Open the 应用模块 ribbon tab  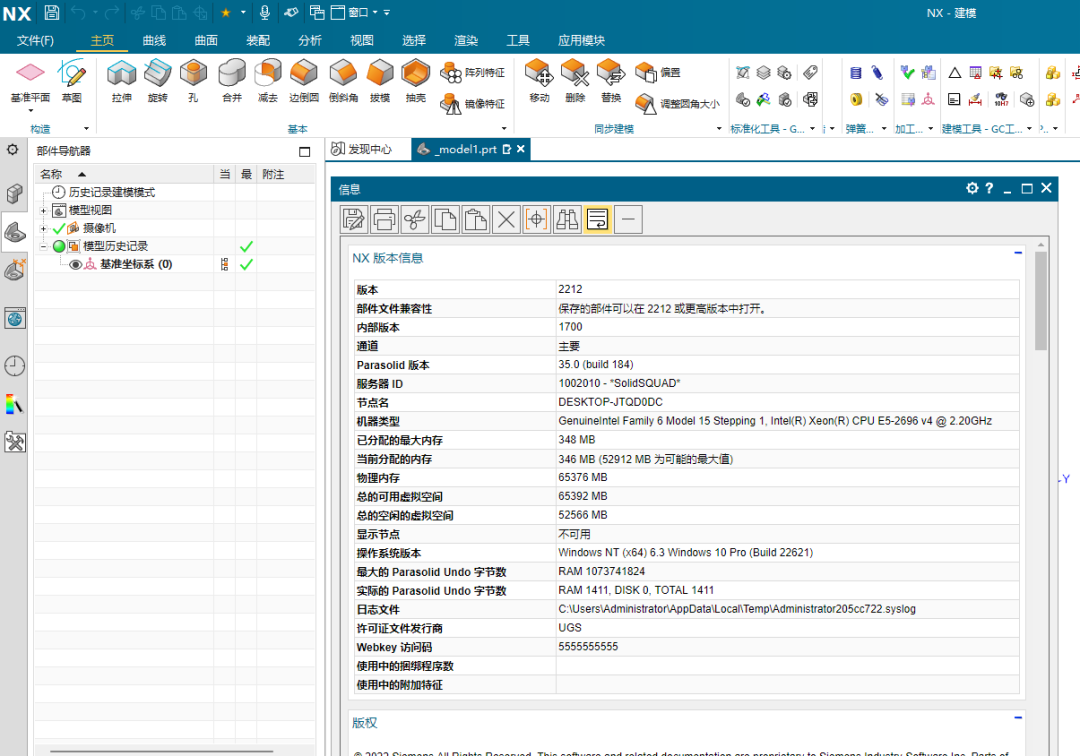tap(581, 41)
